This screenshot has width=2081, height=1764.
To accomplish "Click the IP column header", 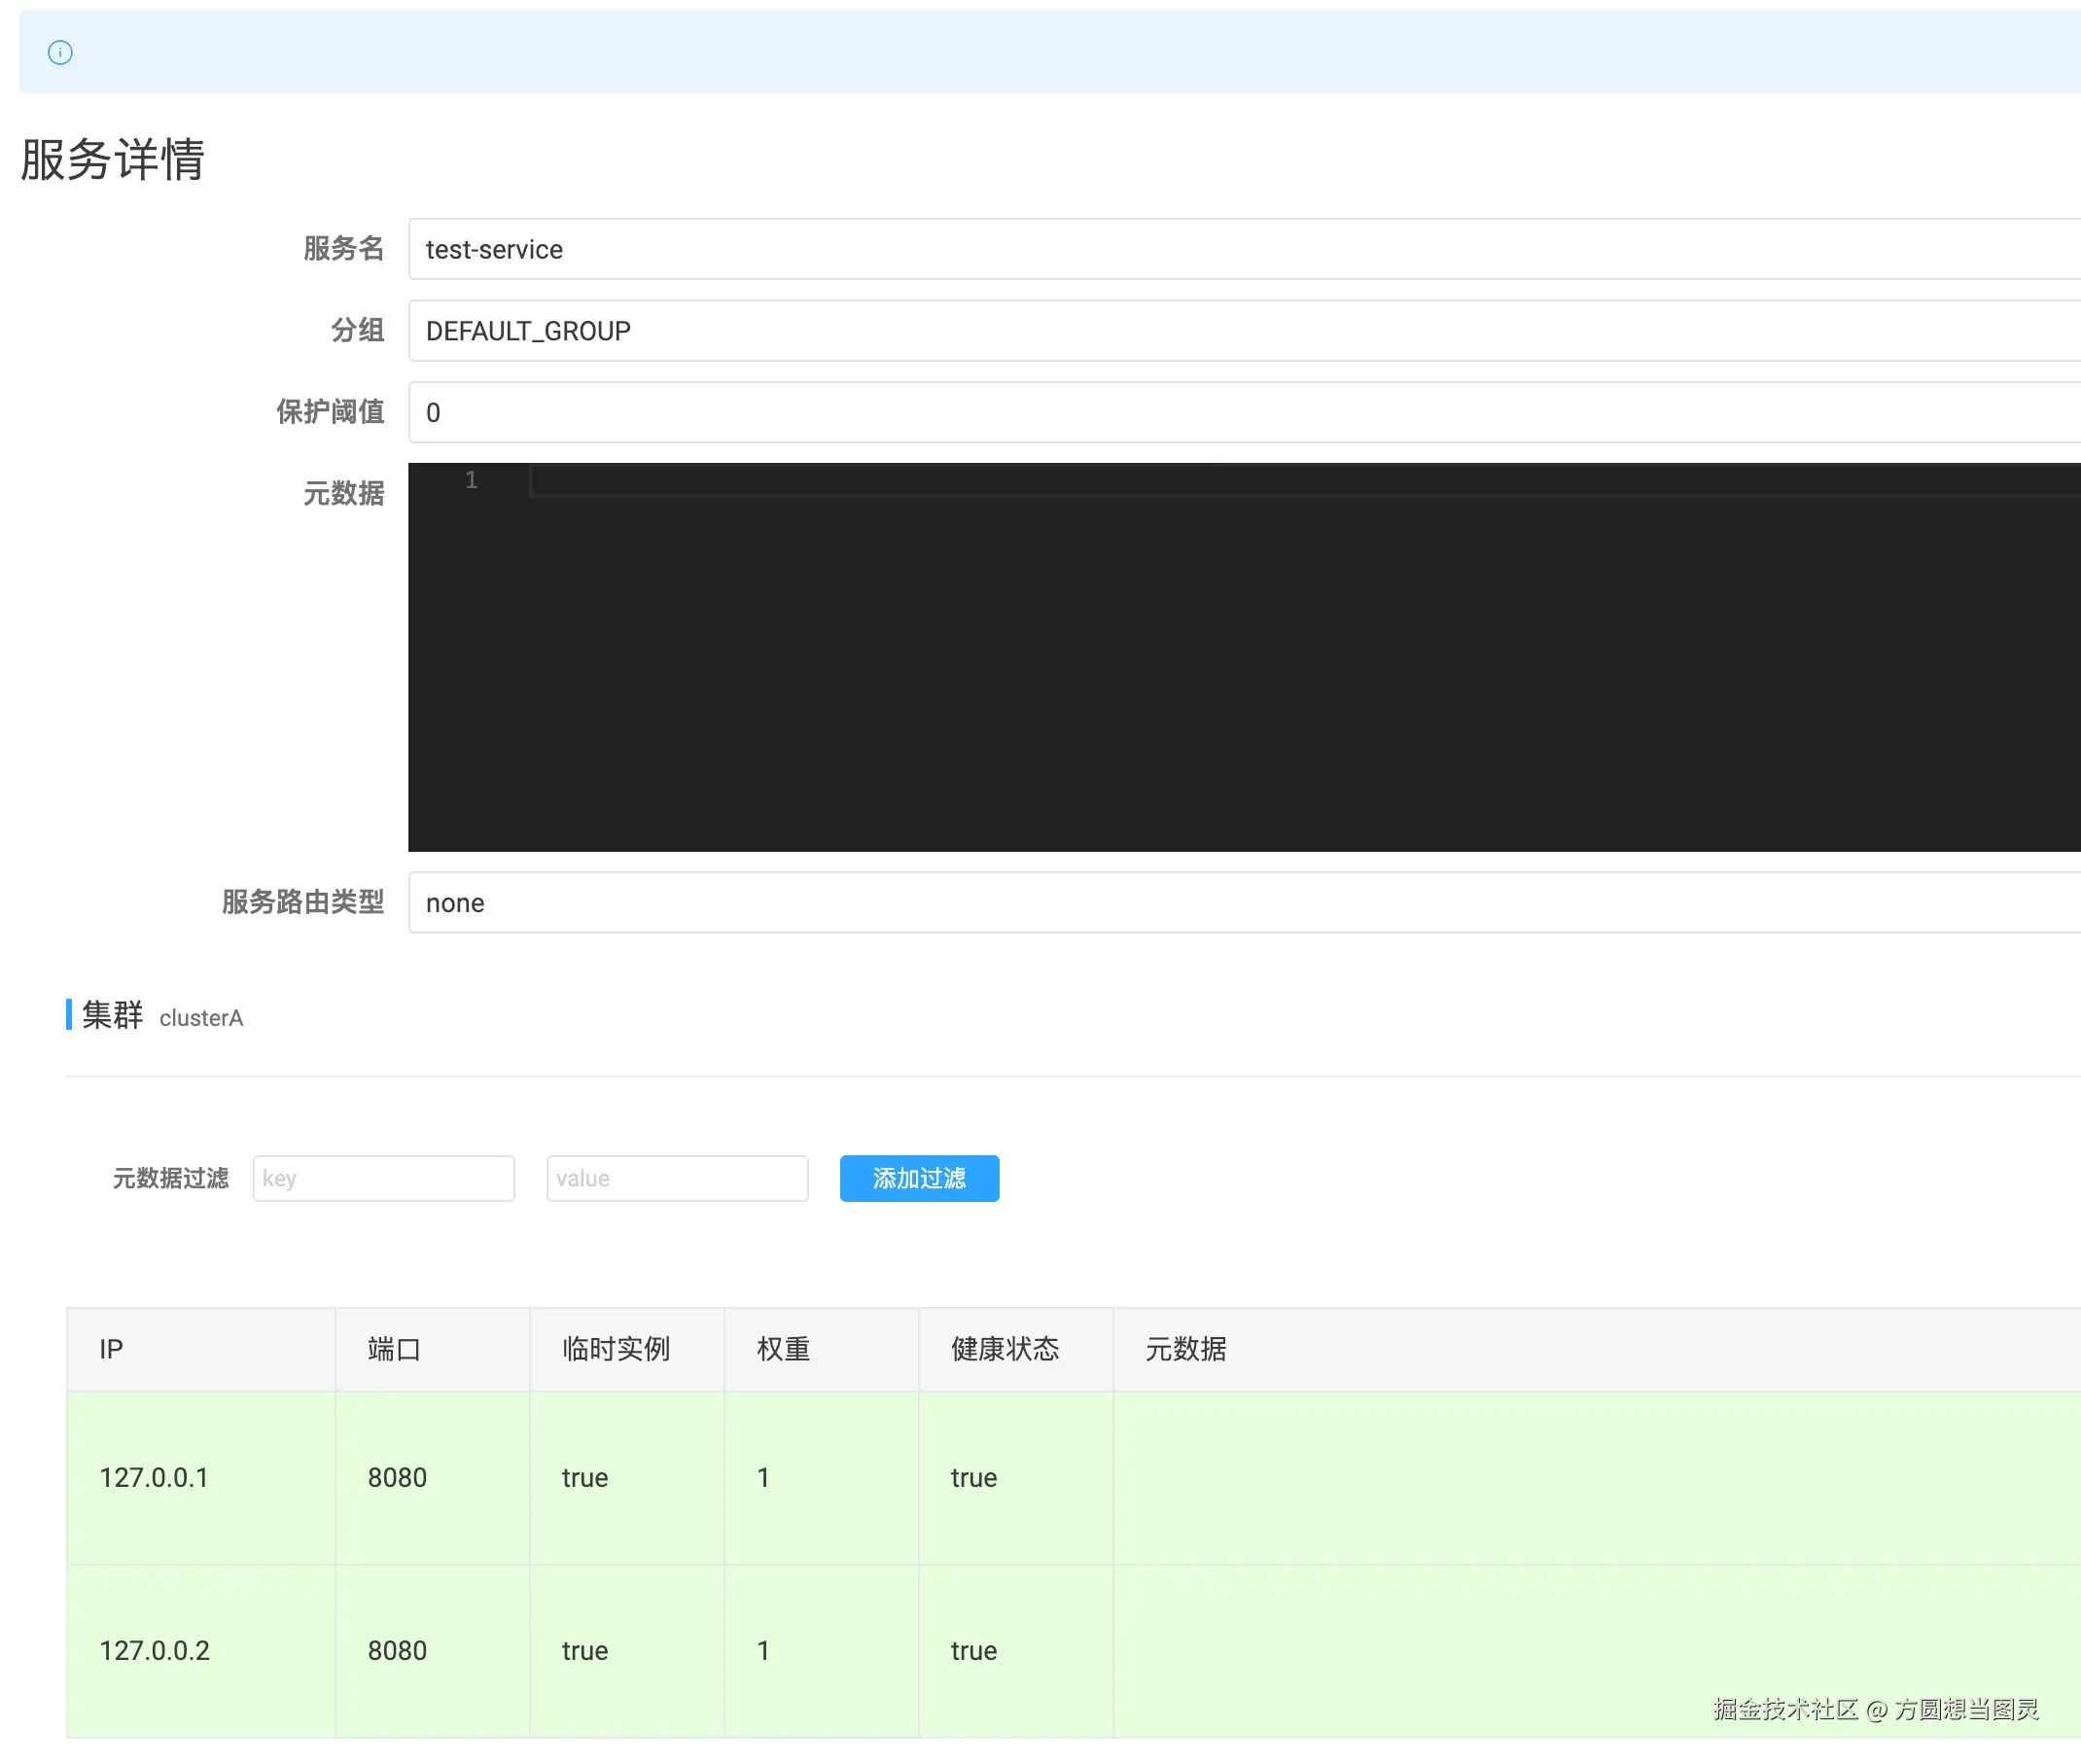I will 111,1349.
